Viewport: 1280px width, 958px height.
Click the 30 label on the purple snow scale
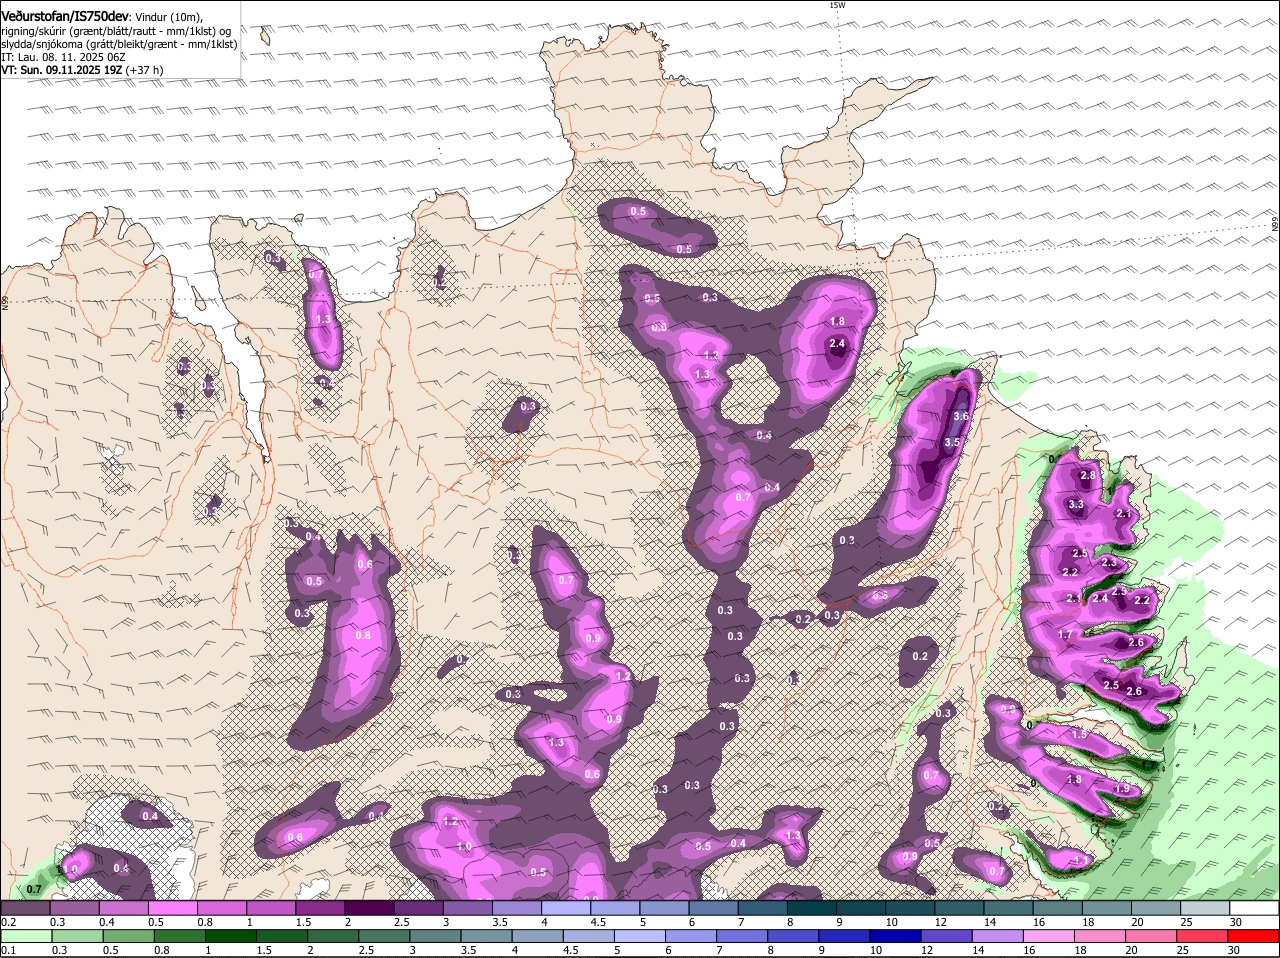coord(1235,922)
